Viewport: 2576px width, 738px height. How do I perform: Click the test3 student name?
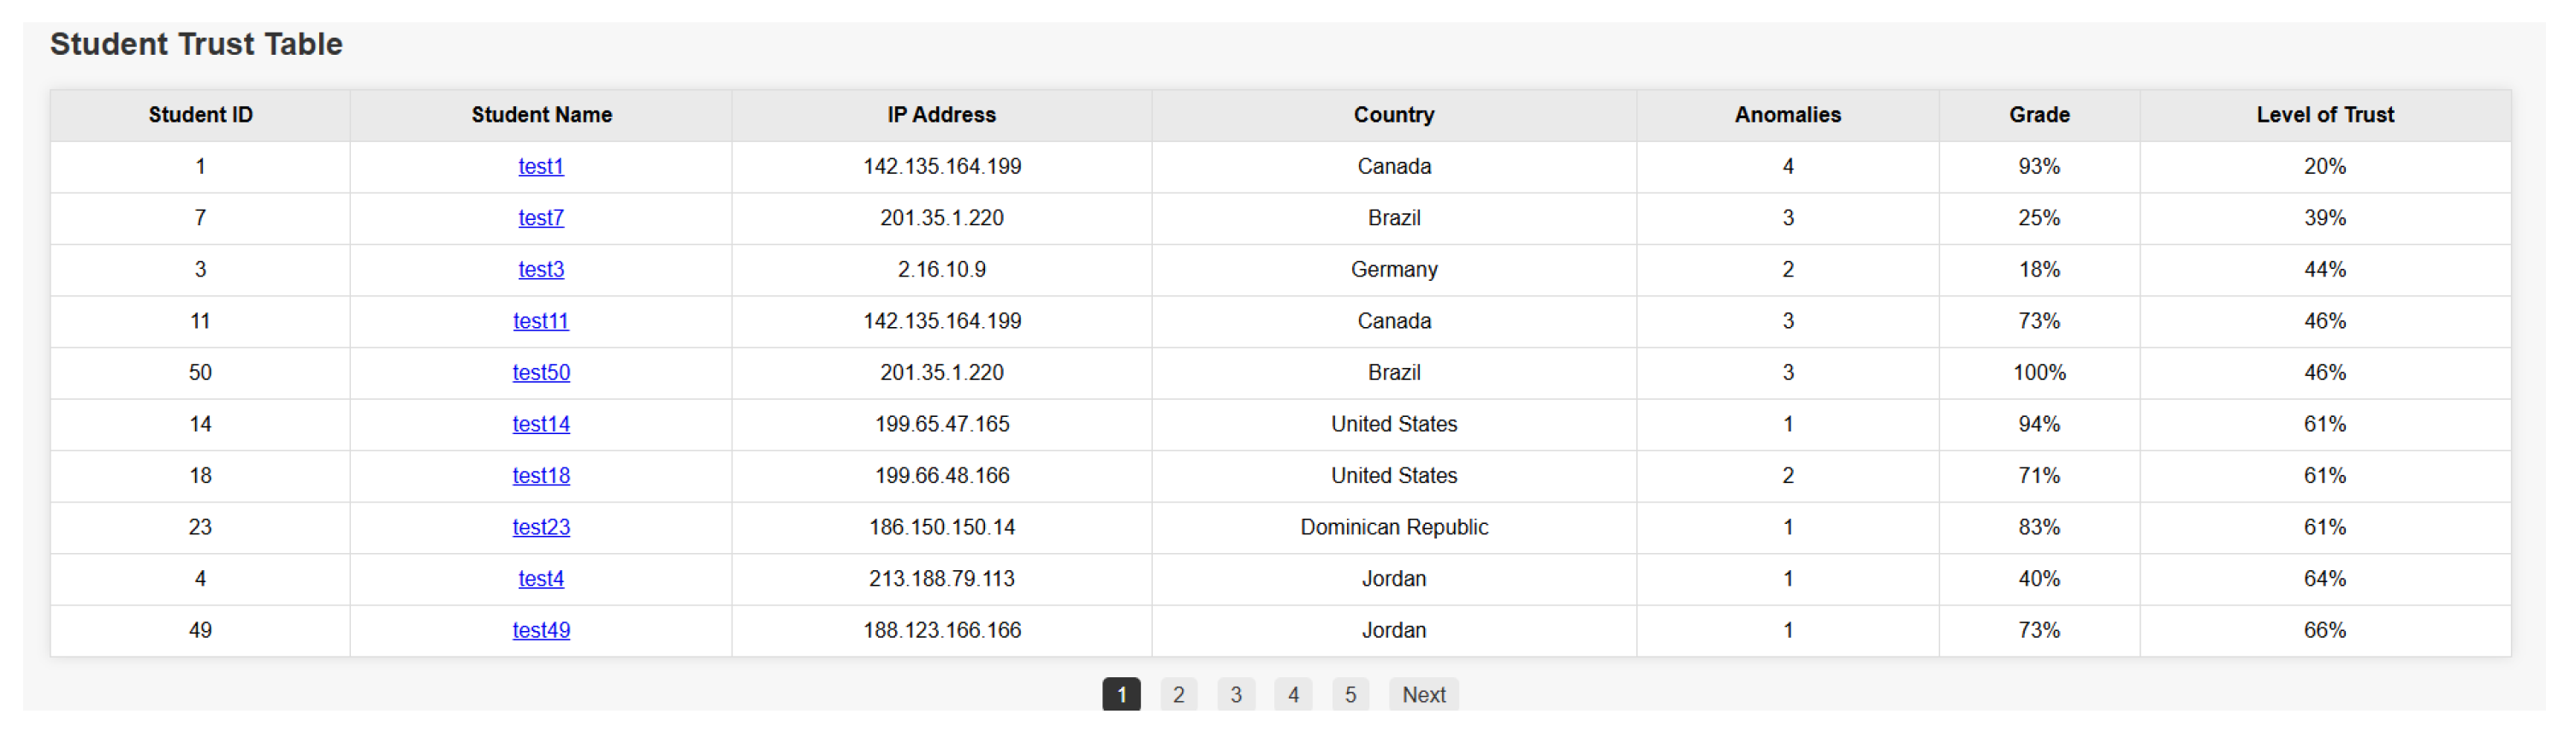540,270
